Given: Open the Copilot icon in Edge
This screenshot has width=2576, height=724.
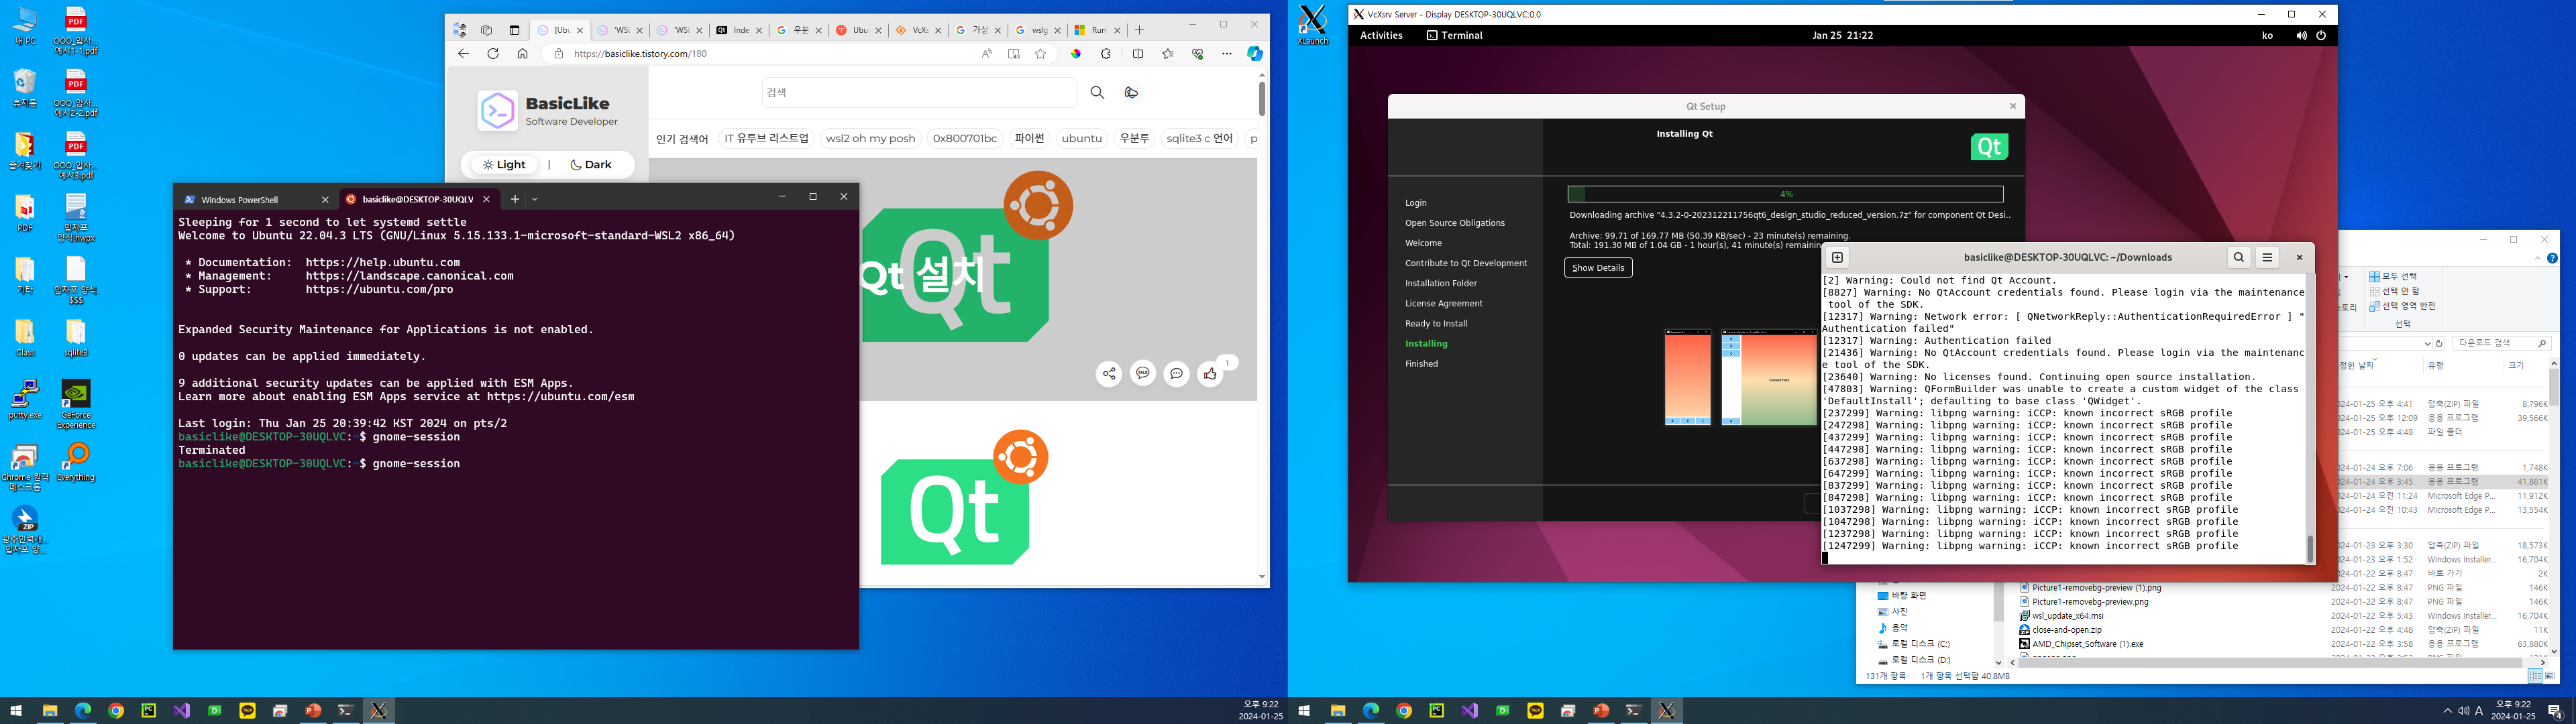Looking at the screenshot, I should [1254, 54].
